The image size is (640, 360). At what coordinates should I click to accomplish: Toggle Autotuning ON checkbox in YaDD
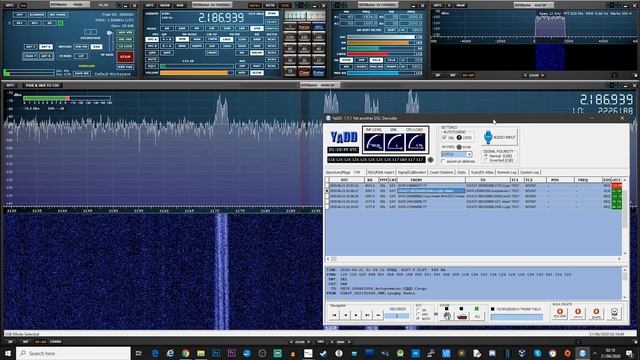[445, 138]
